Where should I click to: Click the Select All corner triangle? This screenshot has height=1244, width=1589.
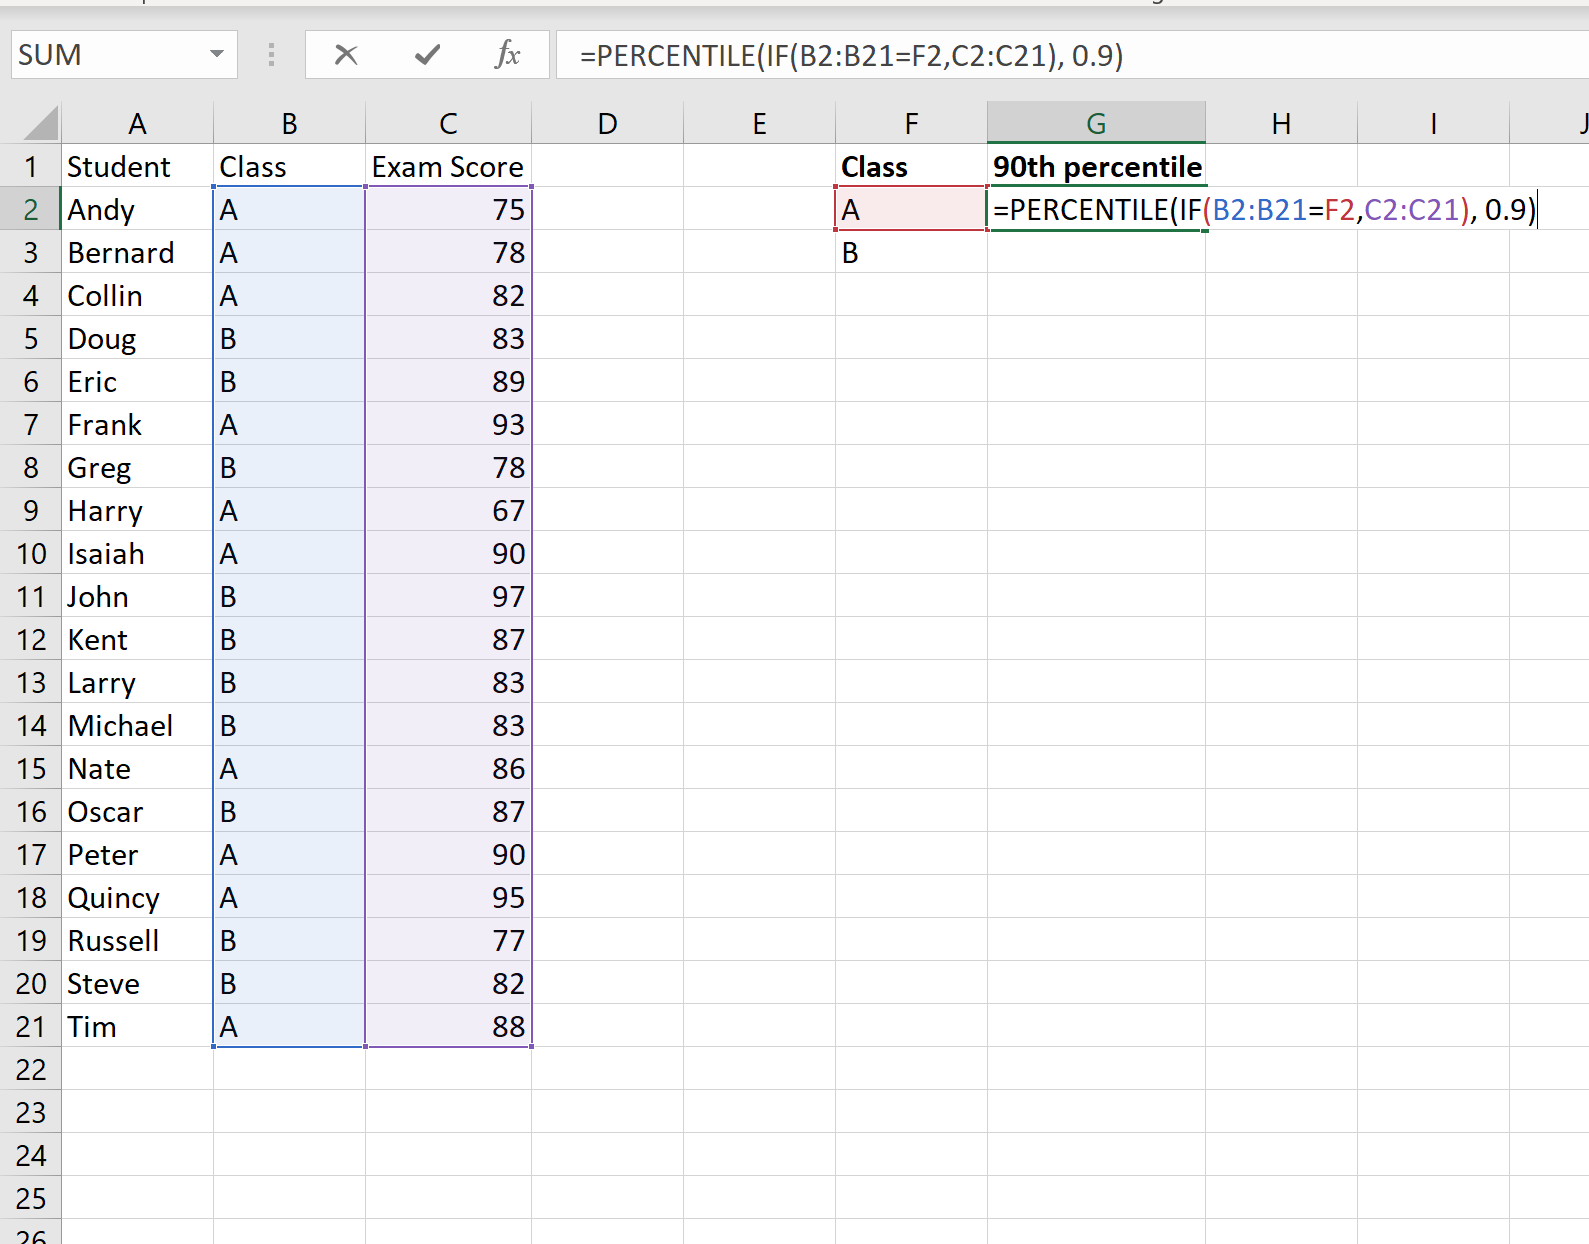point(40,124)
